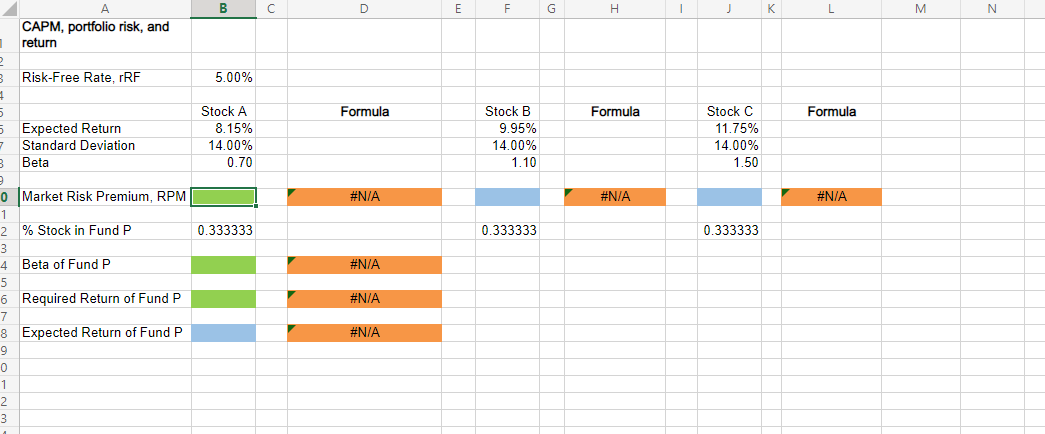Select Stock B weight 0.333333

507,231
